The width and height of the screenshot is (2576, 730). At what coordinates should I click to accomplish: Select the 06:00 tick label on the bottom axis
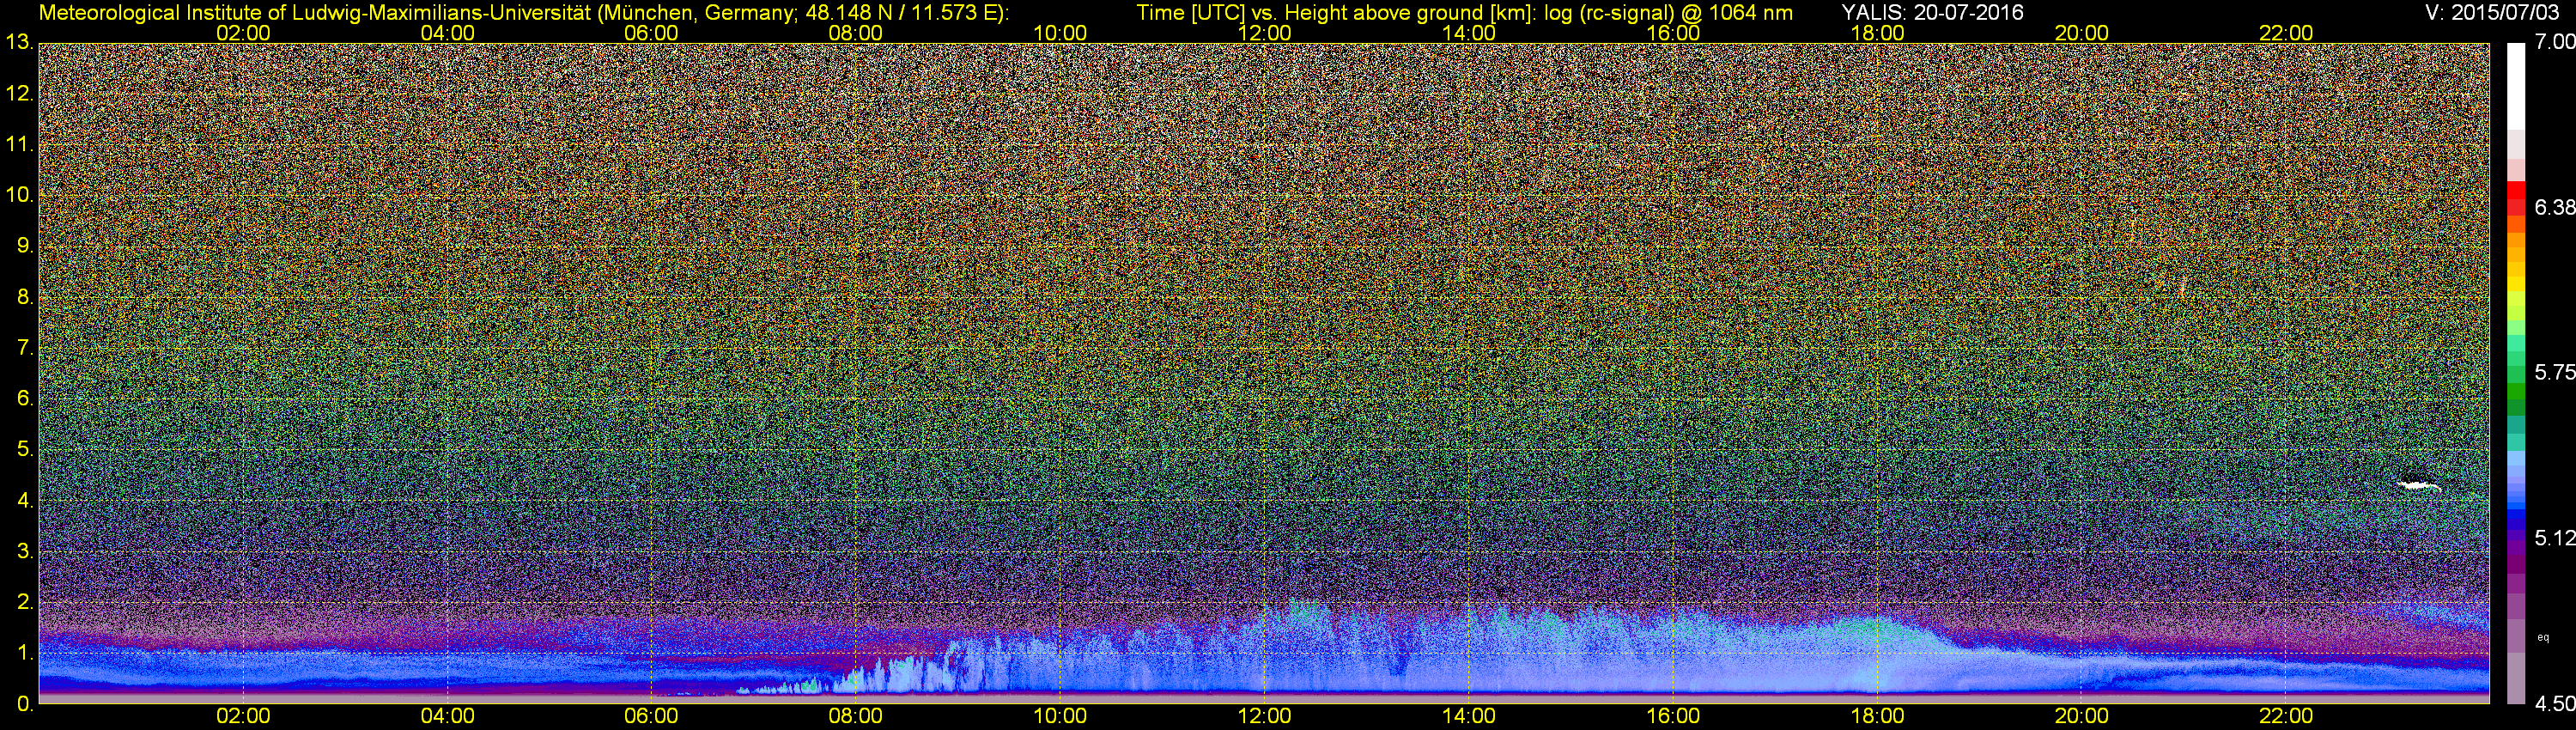[651, 716]
